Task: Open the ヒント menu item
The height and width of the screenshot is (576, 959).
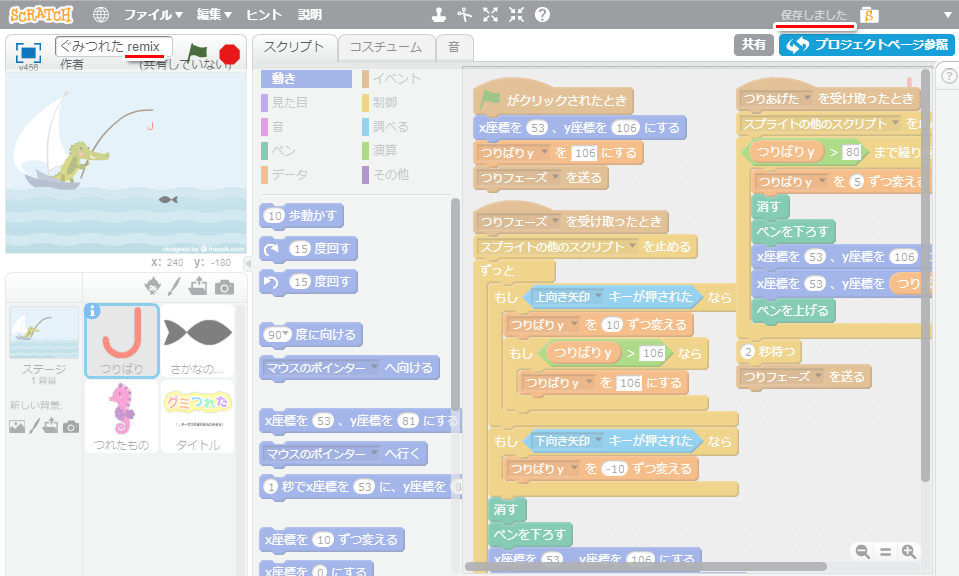Action: (x=264, y=15)
